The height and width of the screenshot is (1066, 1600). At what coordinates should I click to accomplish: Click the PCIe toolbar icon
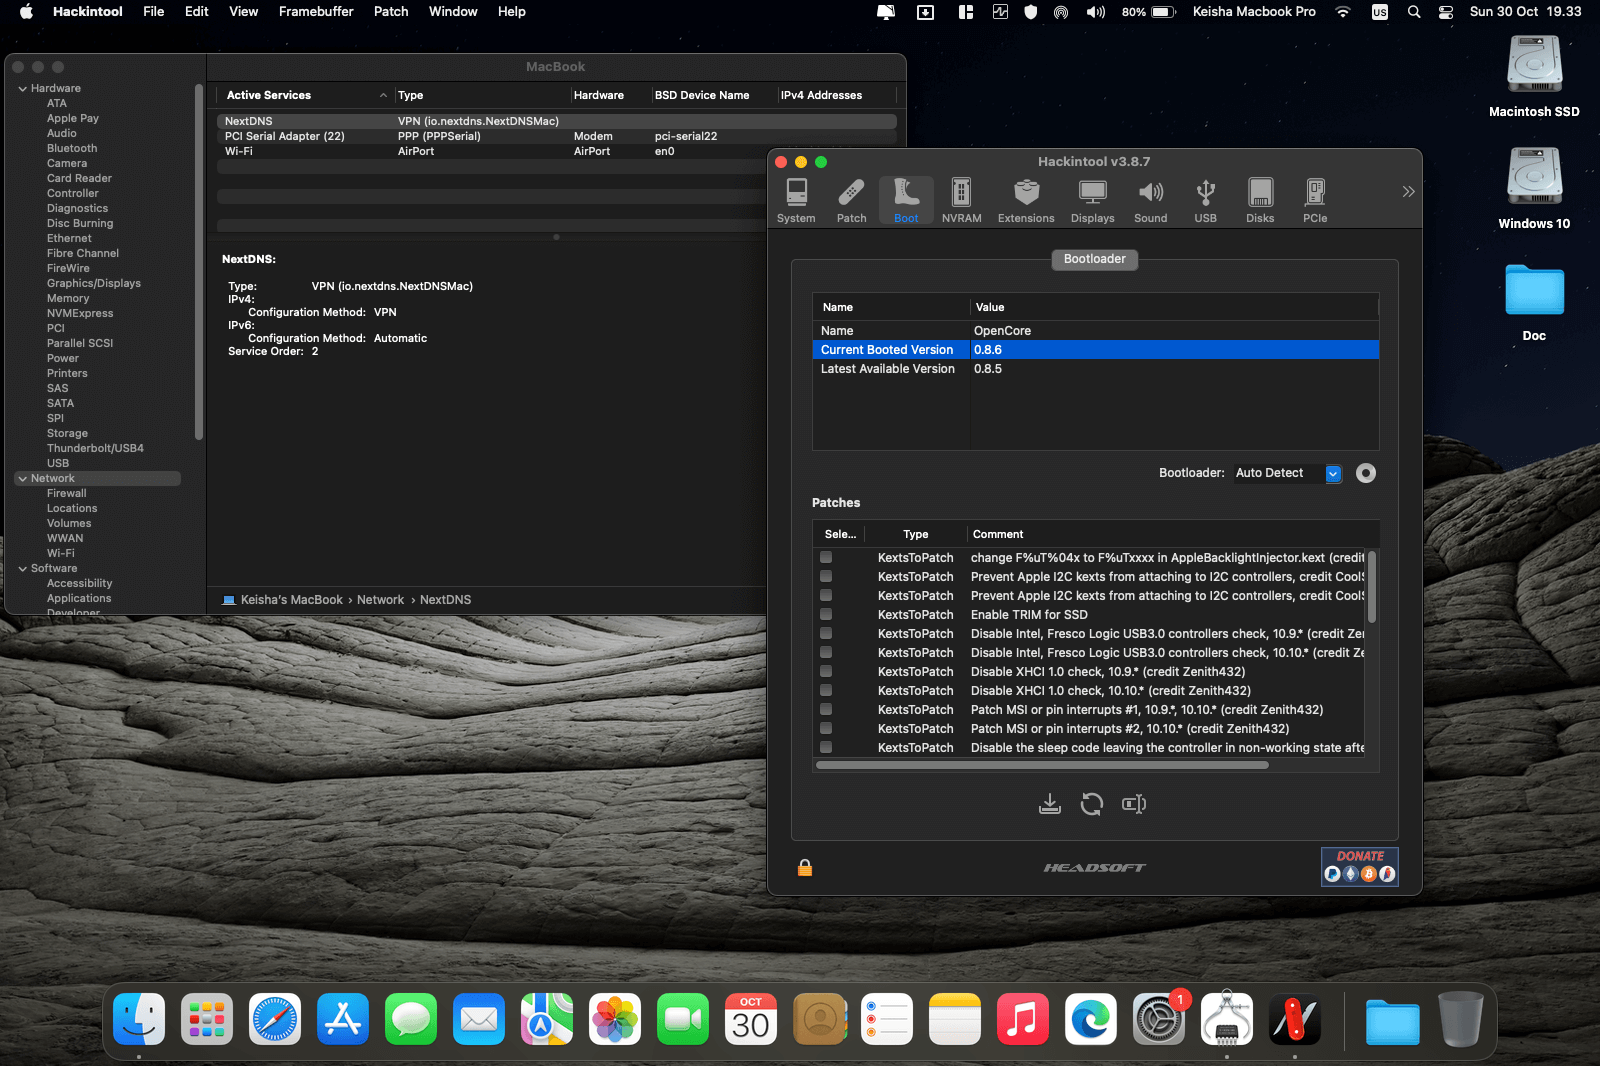click(1315, 200)
